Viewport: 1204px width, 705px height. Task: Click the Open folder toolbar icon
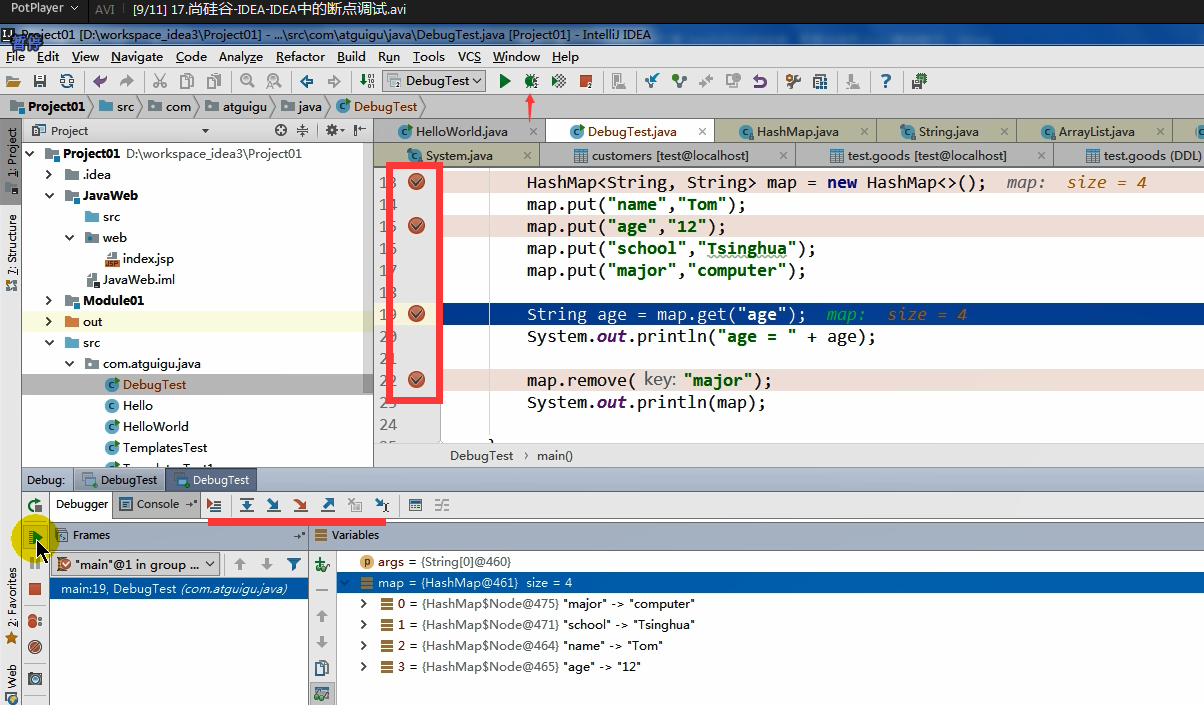click(14, 81)
